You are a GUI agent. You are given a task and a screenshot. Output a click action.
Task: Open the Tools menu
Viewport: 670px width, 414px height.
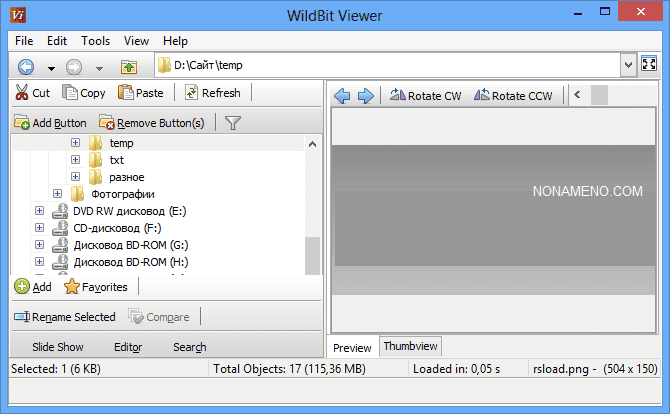96,41
